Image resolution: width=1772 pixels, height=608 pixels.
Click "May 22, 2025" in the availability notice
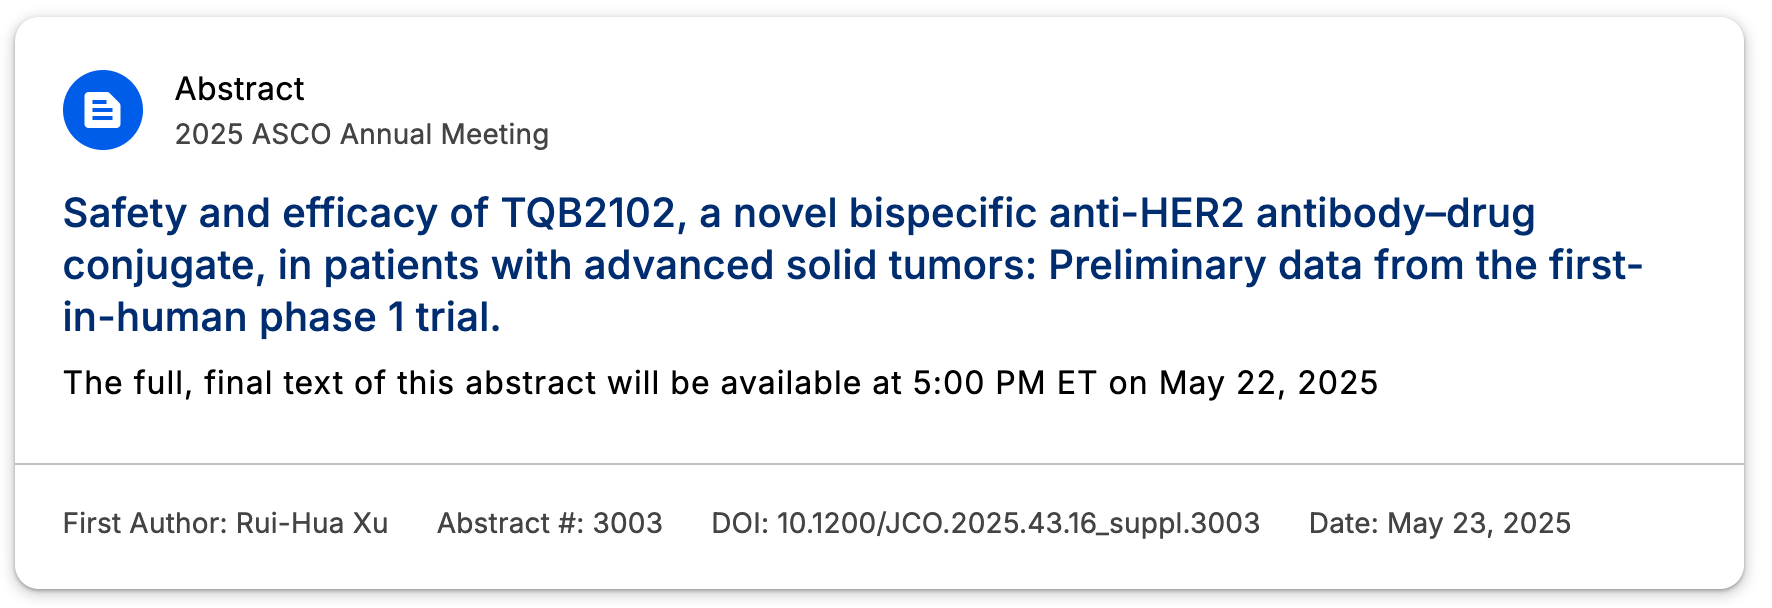click(1269, 383)
